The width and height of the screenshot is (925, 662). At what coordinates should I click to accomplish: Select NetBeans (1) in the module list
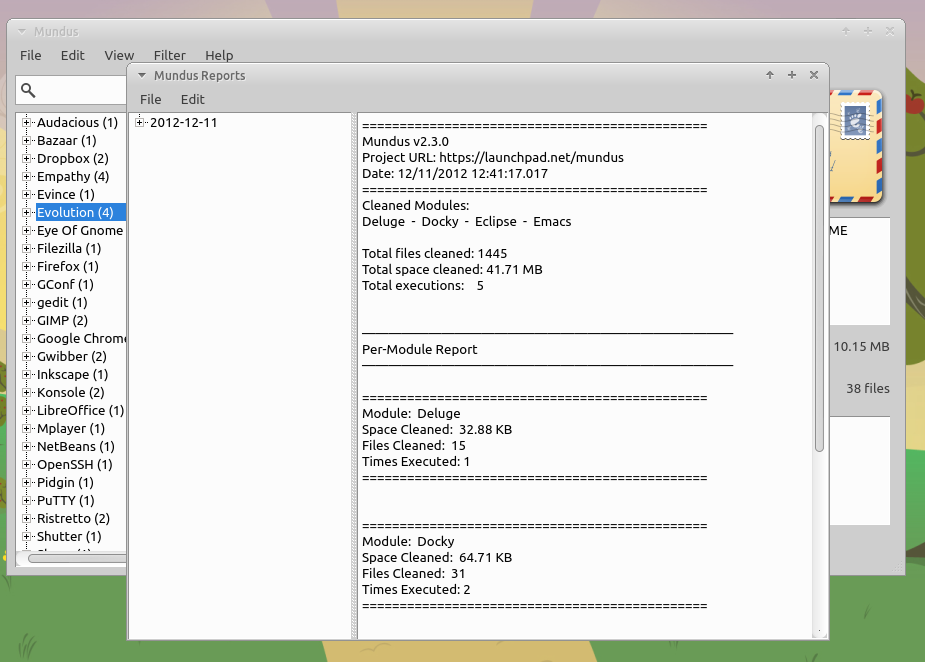tap(76, 446)
